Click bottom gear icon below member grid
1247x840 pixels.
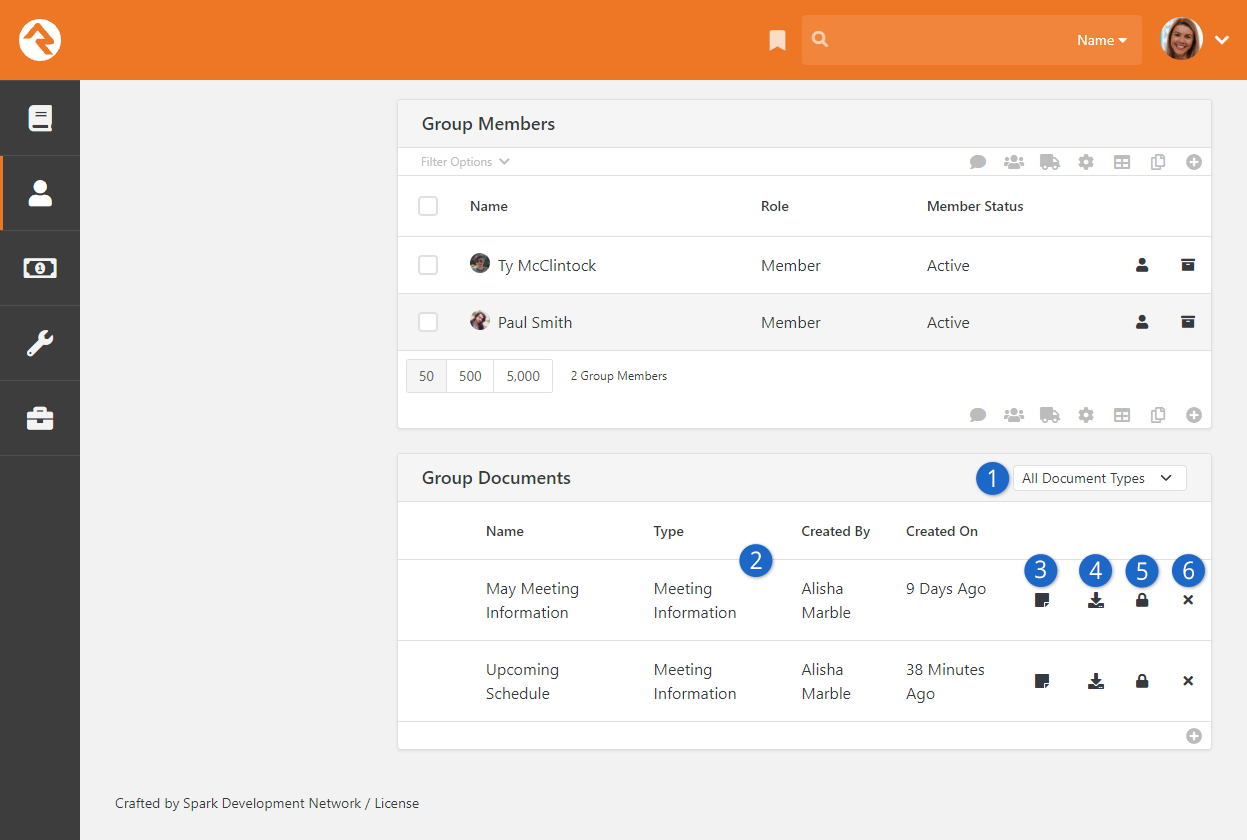pos(1086,415)
